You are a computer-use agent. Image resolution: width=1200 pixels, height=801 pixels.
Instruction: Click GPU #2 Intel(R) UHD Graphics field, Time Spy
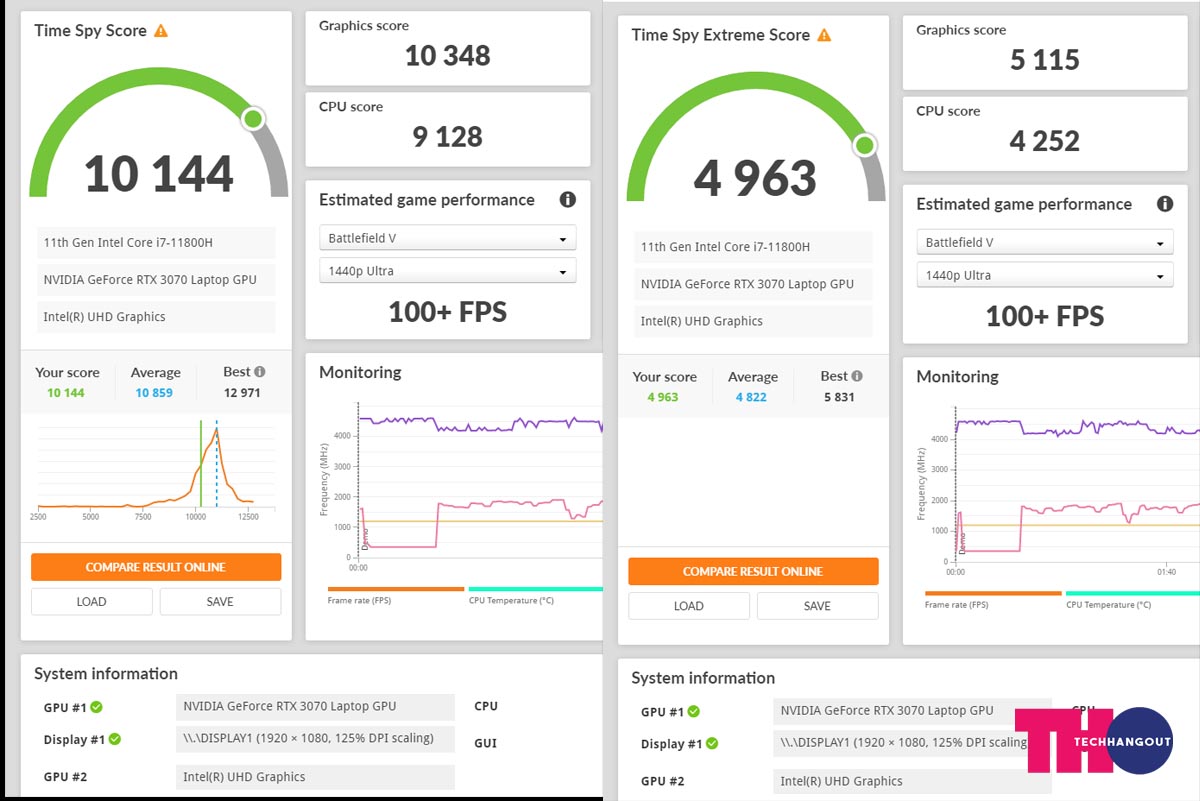(x=315, y=777)
